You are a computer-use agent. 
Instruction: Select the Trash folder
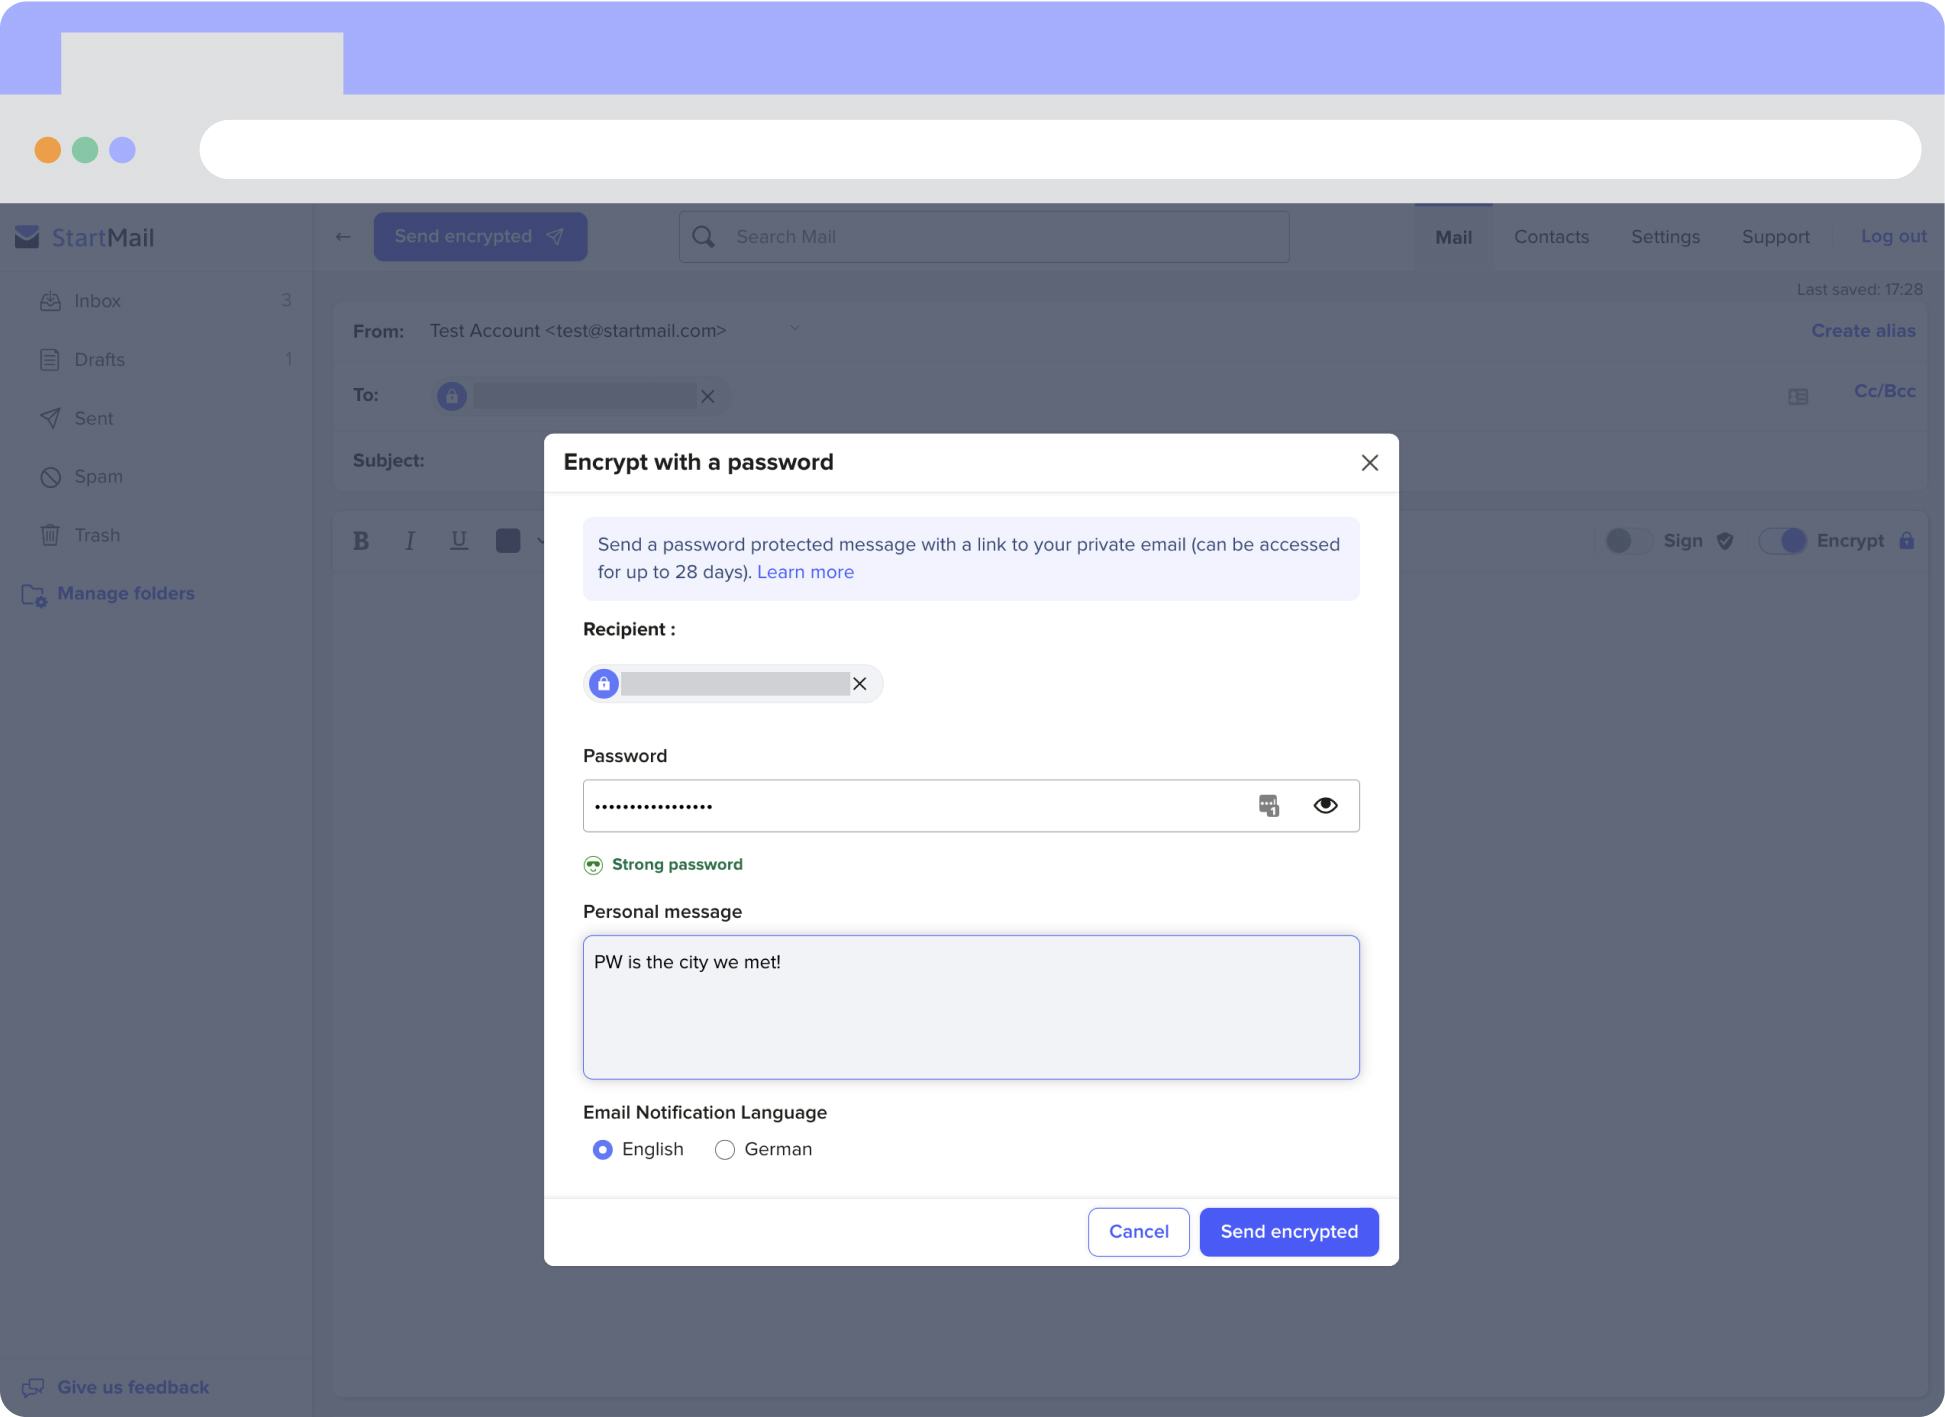click(98, 534)
